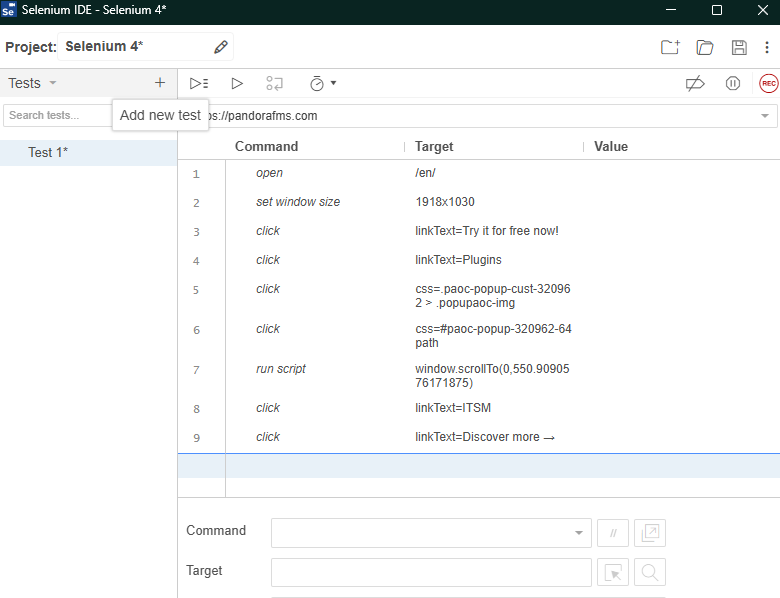Screen dimensions: 780x598
Task: Click the find target in page magnifier icon
Action: [x=650, y=573]
